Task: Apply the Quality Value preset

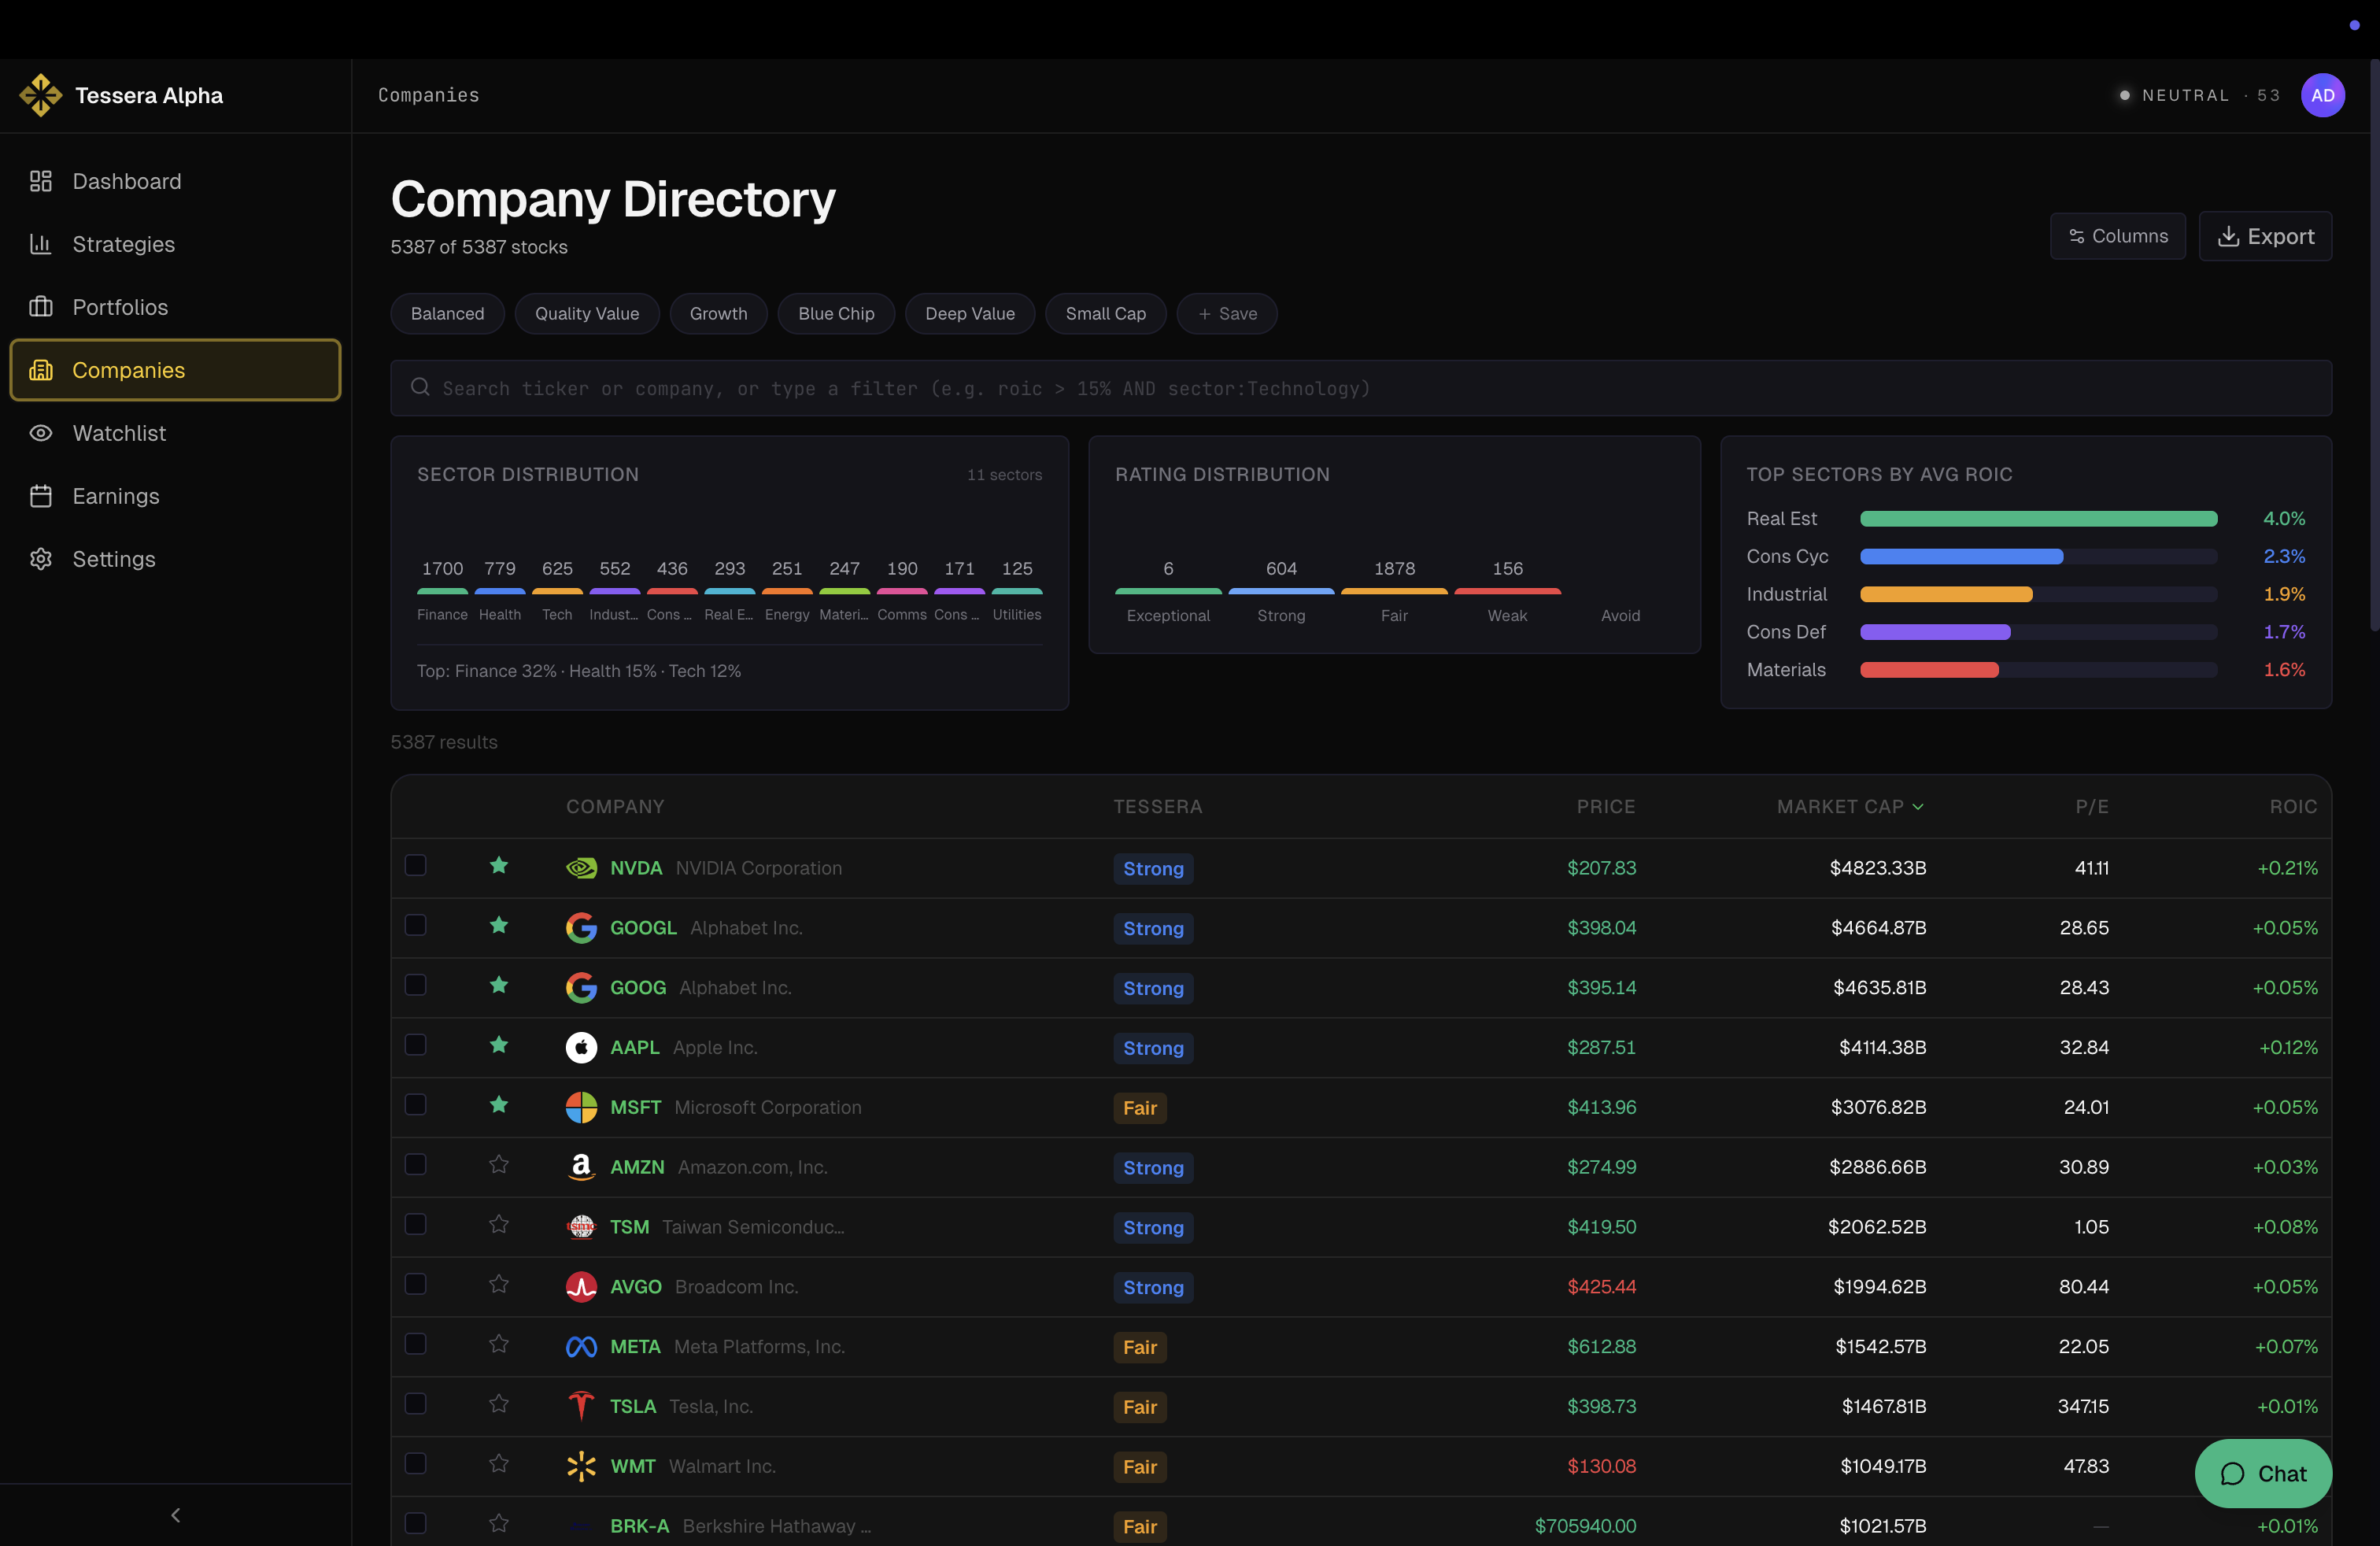Action: [x=587, y=314]
